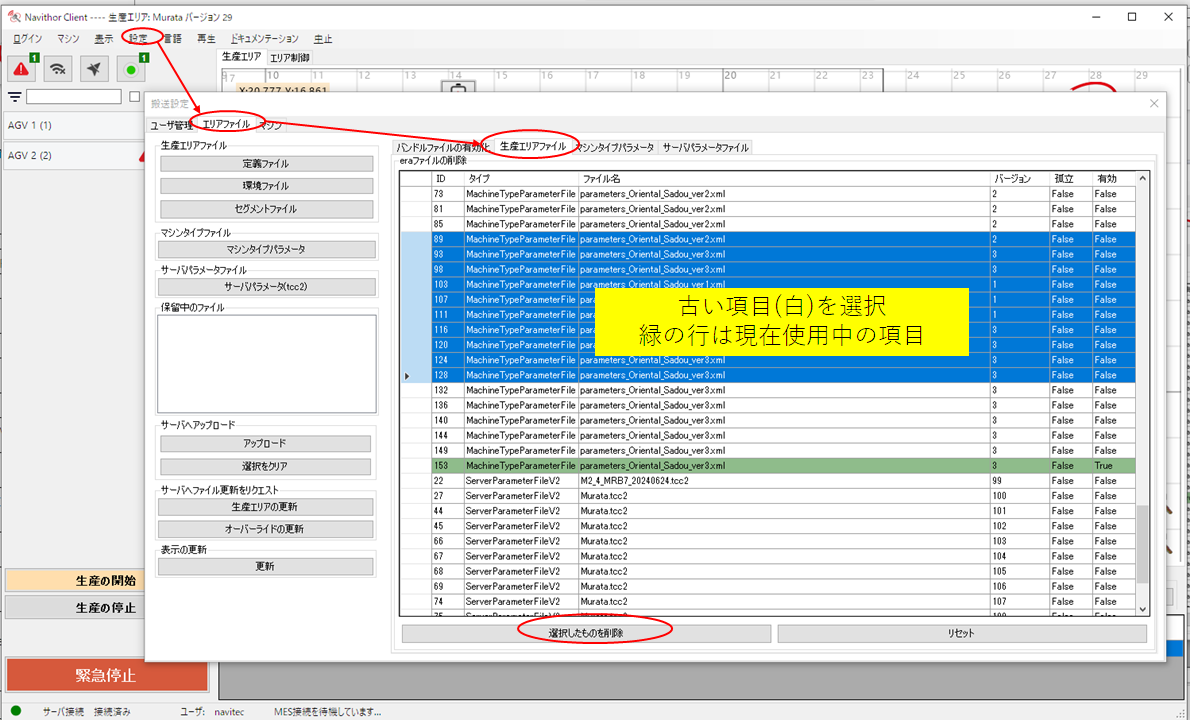Image resolution: width=1190 pixels, height=720 pixels.
Task: Click the 選択したものを削除 button
Action: coord(586,633)
